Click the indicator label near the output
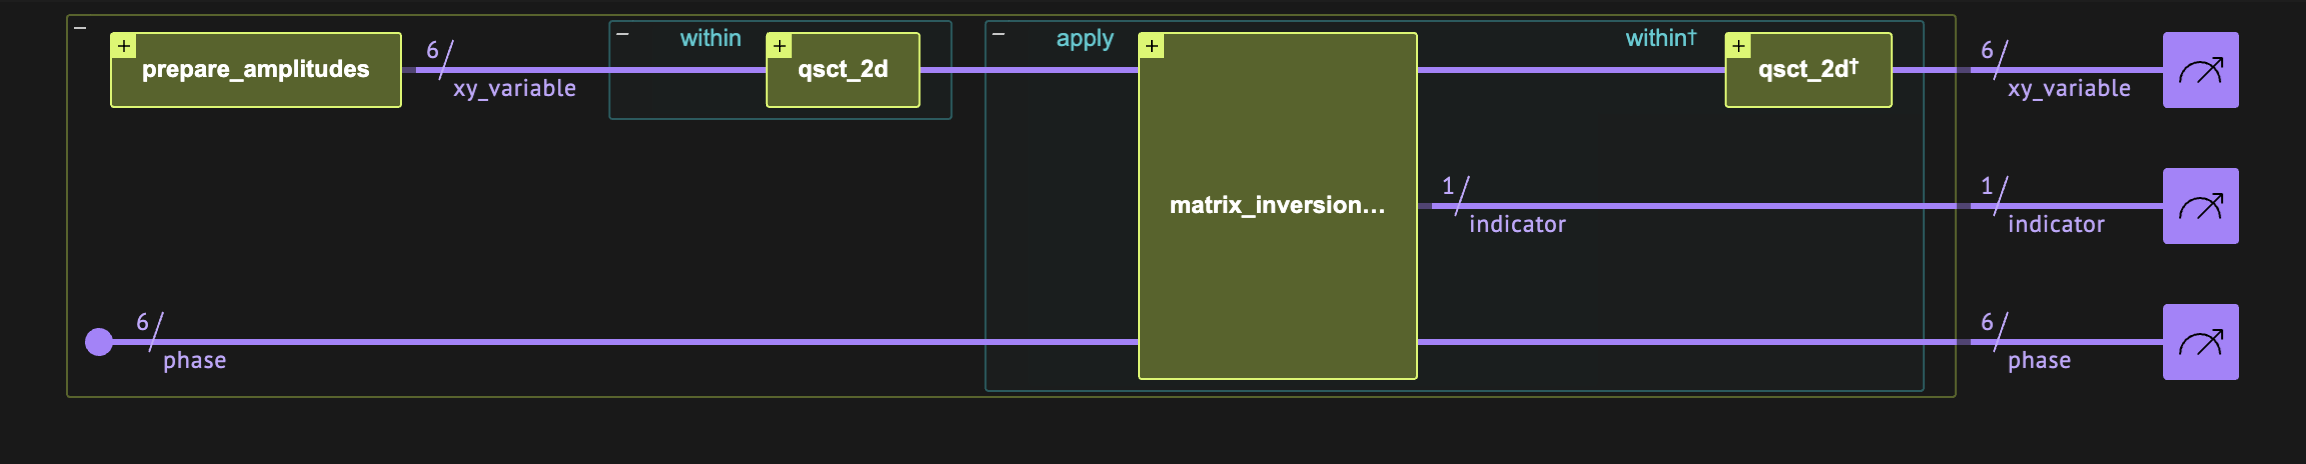 2056,224
